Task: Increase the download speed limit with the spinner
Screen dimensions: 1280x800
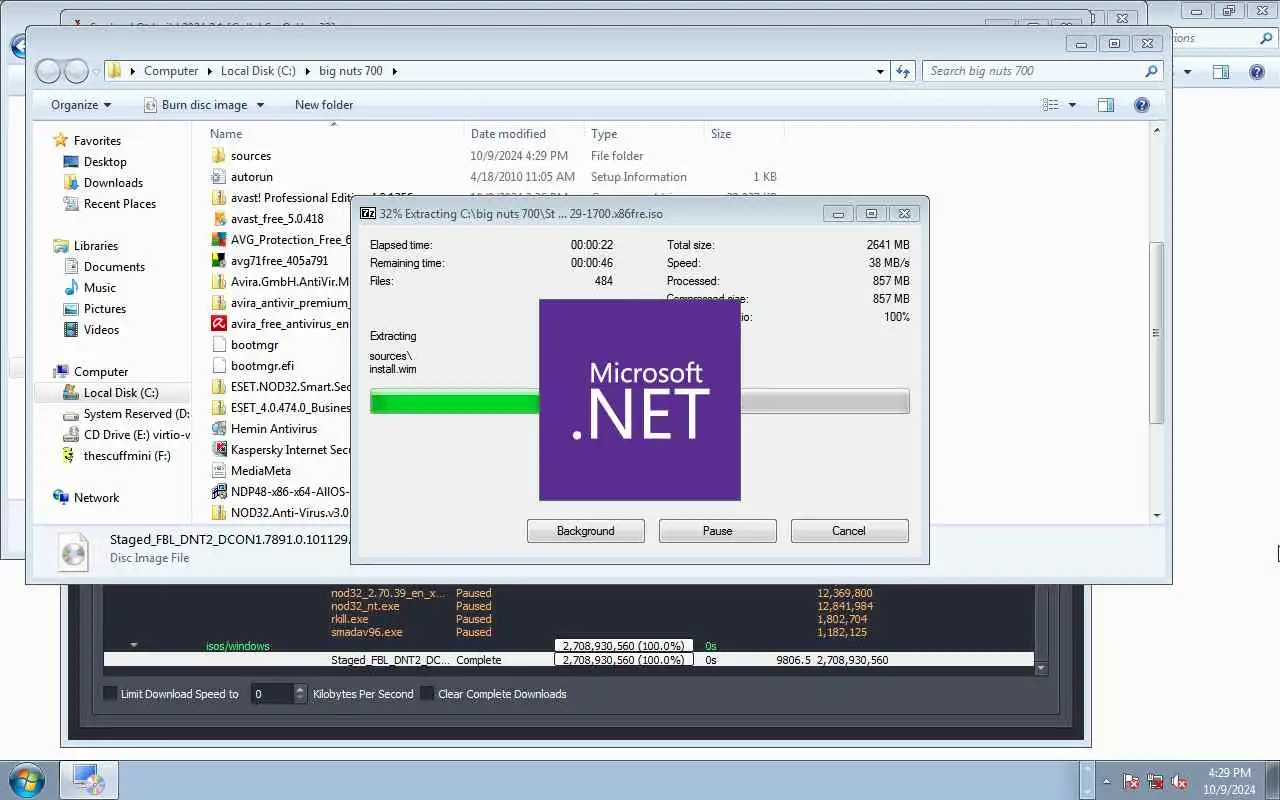Action: tap(300, 689)
